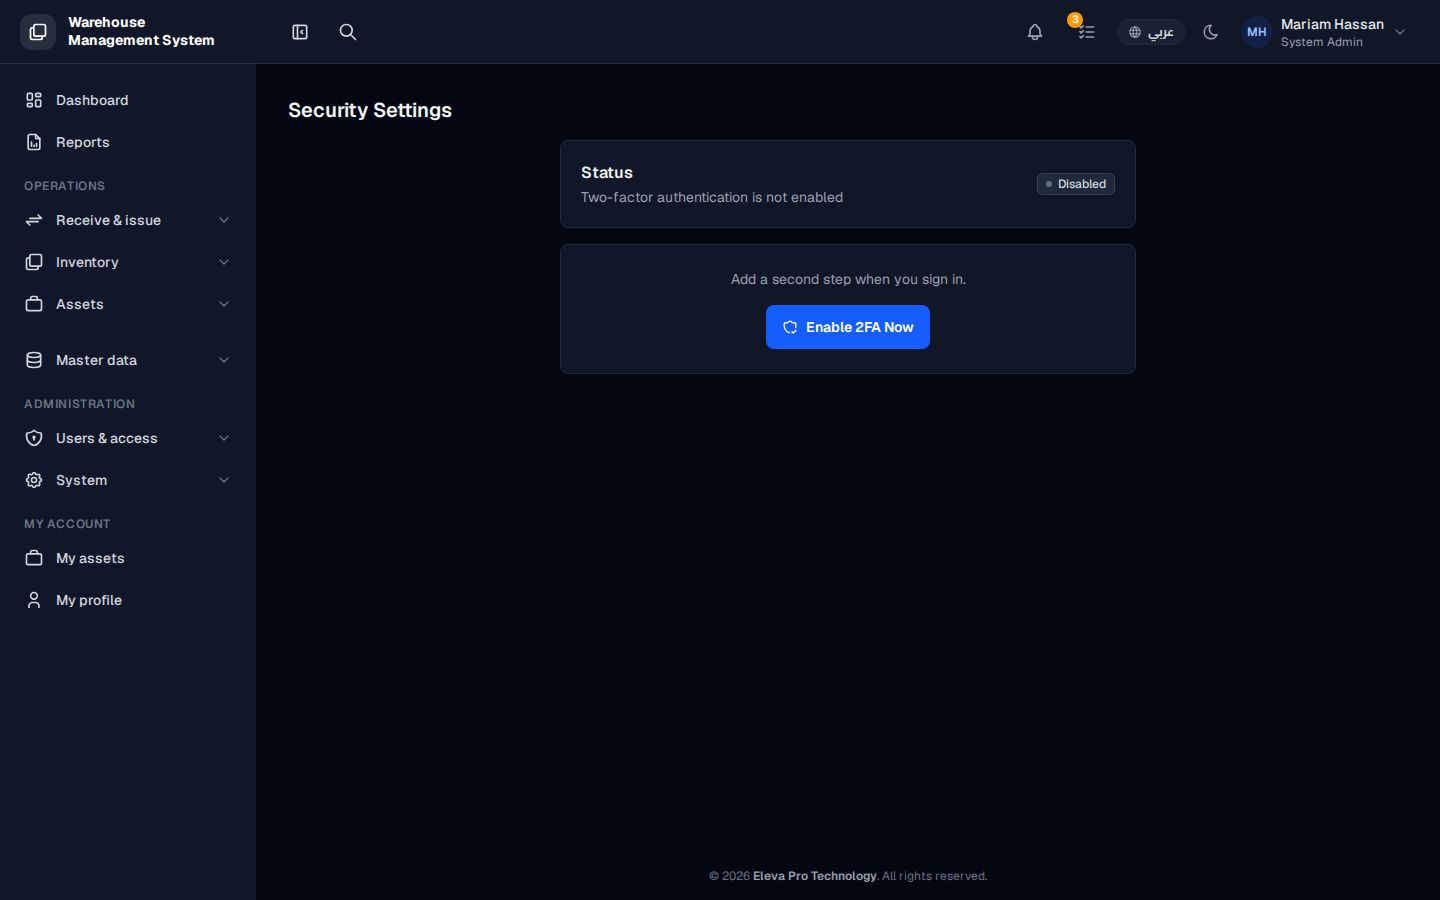Open My profile

point(128,600)
